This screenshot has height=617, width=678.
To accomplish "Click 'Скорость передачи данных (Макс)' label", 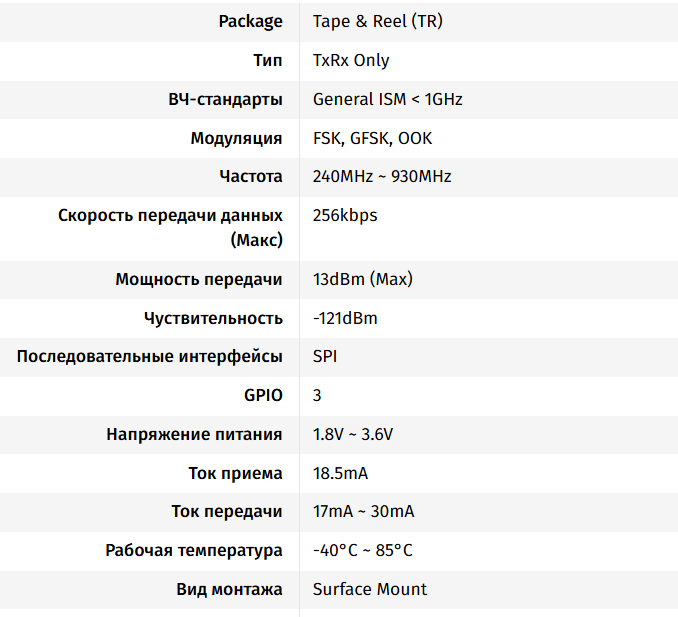I will (170, 227).
